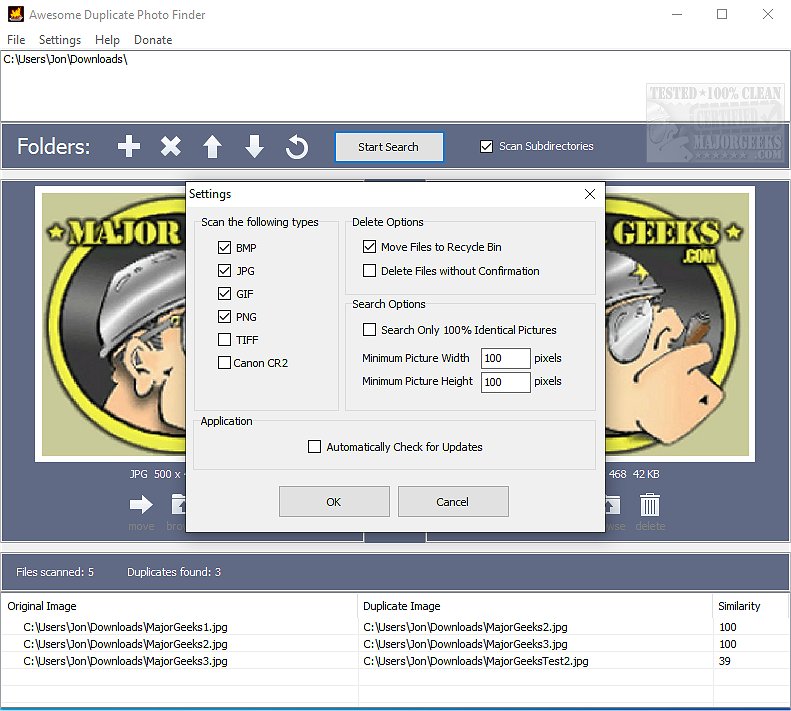Select the MajorGeeksTest2.jpg duplicate row

click(475, 661)
